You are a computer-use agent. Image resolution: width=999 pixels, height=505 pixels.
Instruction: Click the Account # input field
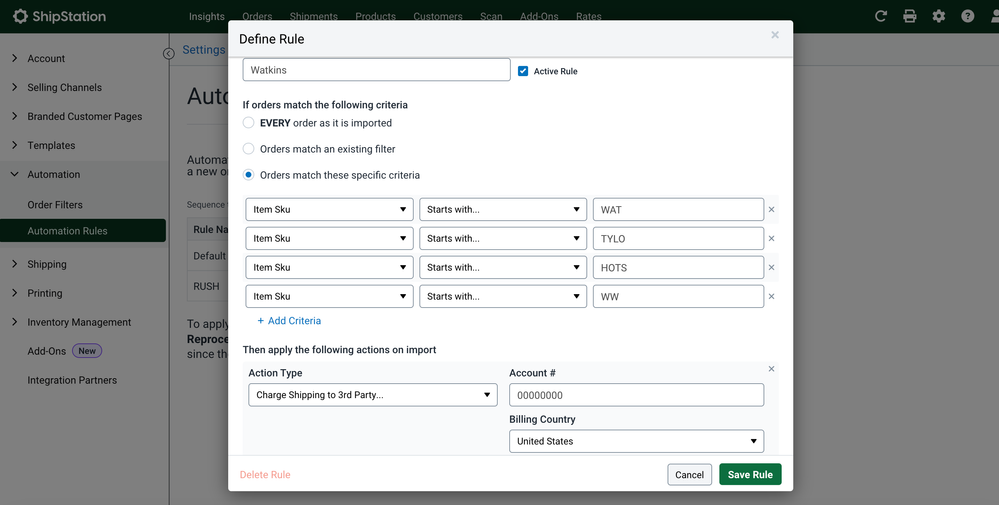pyautogui.click(x=636, y=395)
